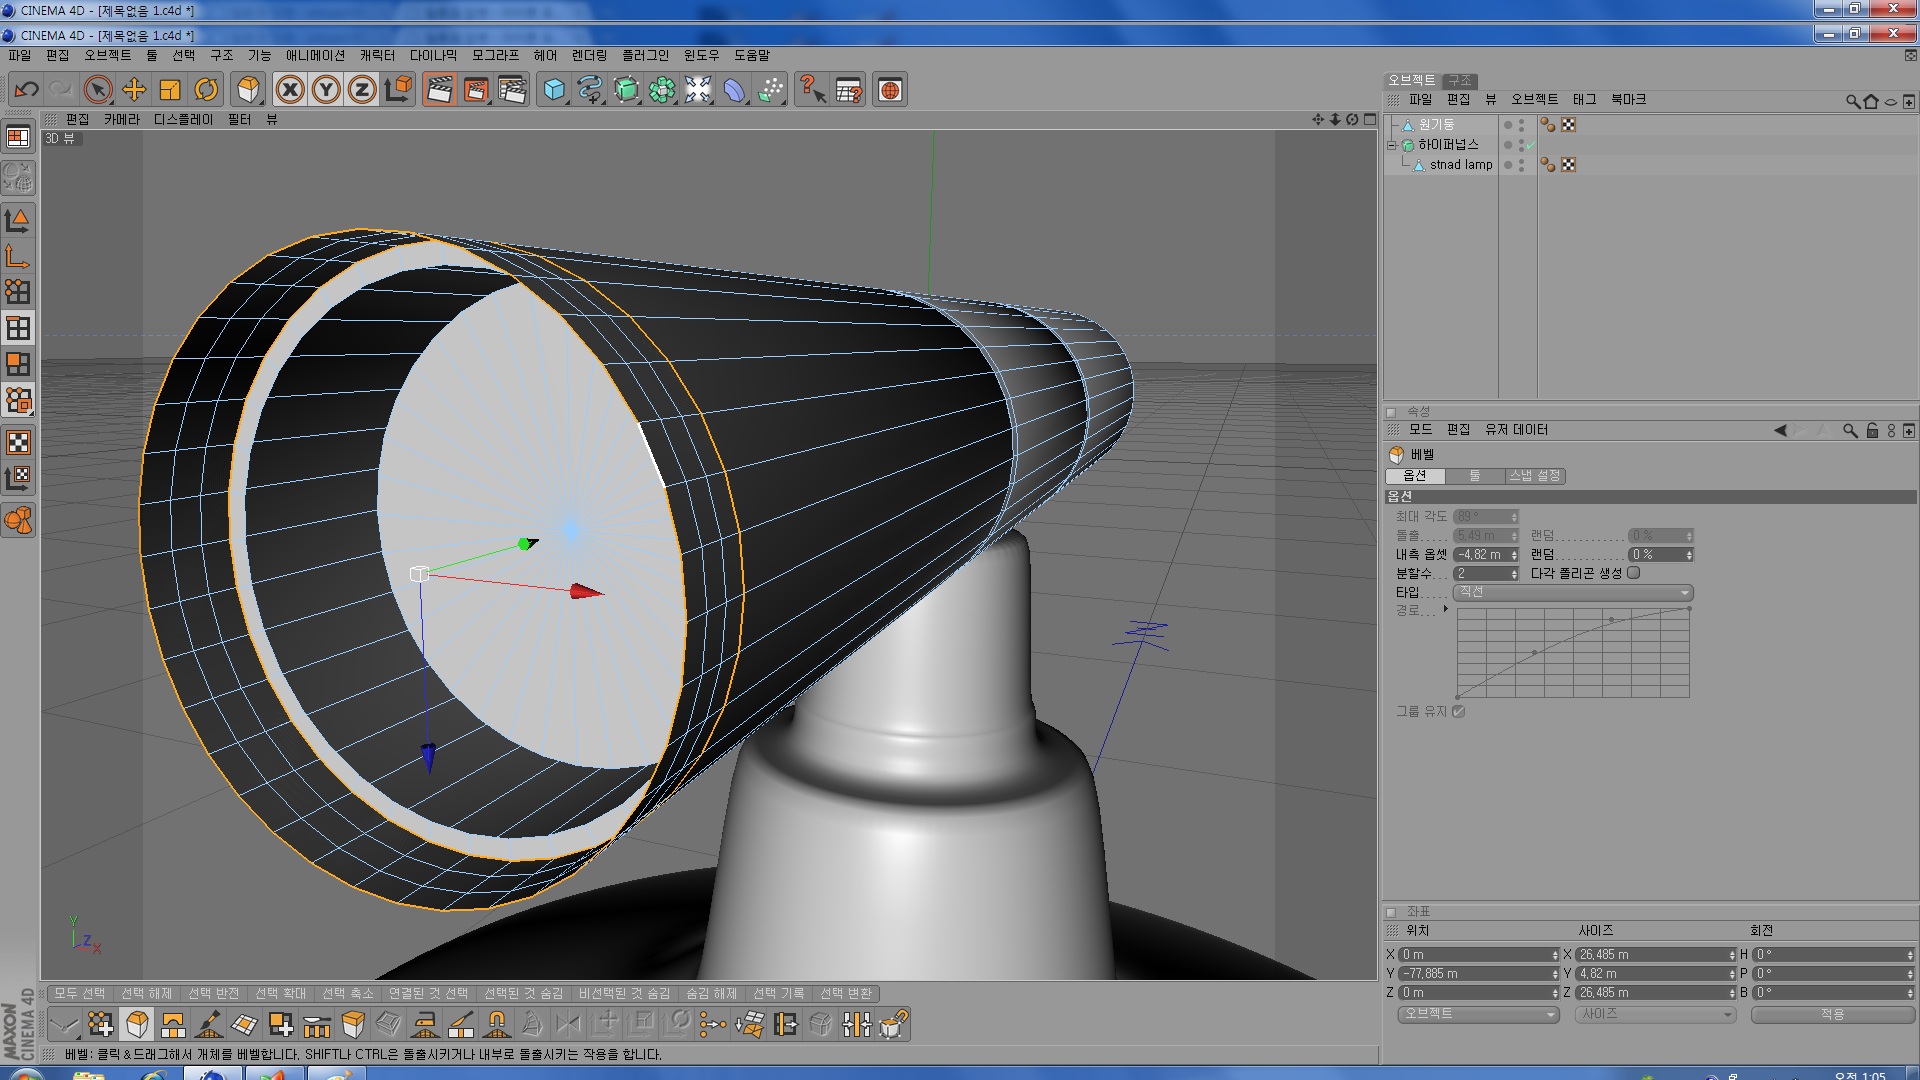This screenshot has width=1920, height=1080.
Task: Click the Undo arrow in the top toolbar
Action: [26, 90]
